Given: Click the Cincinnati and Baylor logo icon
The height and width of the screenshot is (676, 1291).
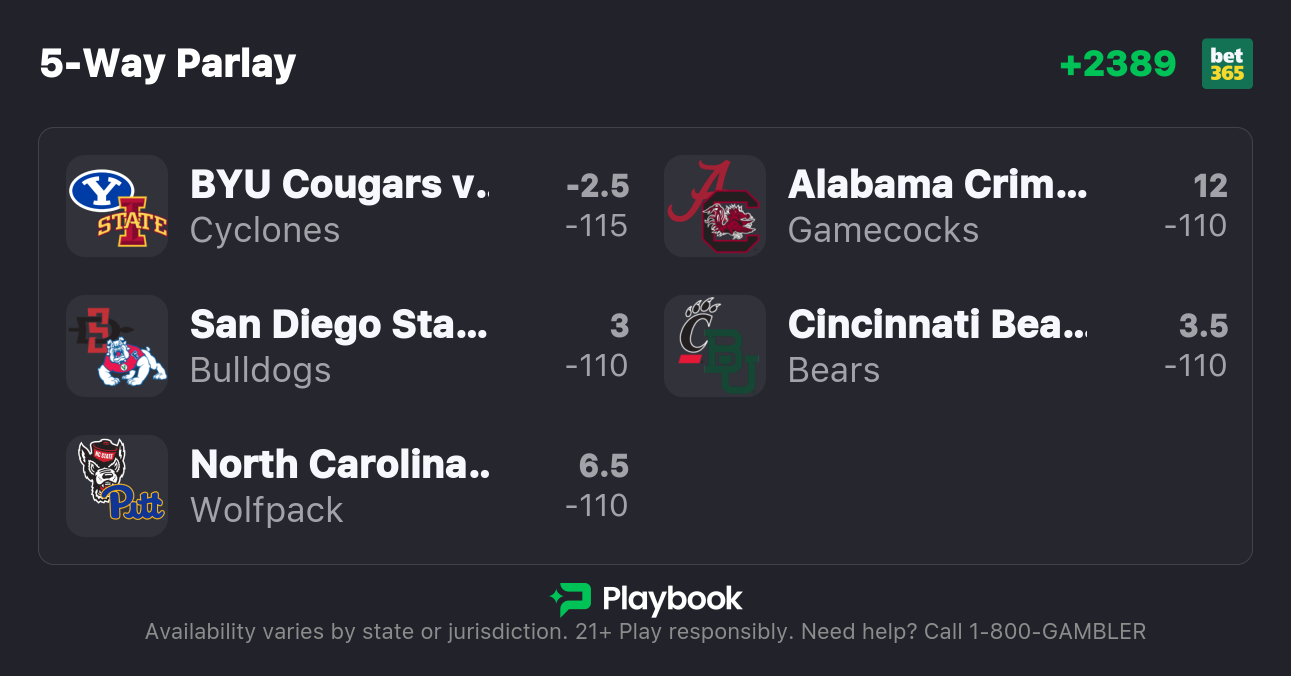Looking at the screenshot, I should pyautogui.click(x=715, y=346).
